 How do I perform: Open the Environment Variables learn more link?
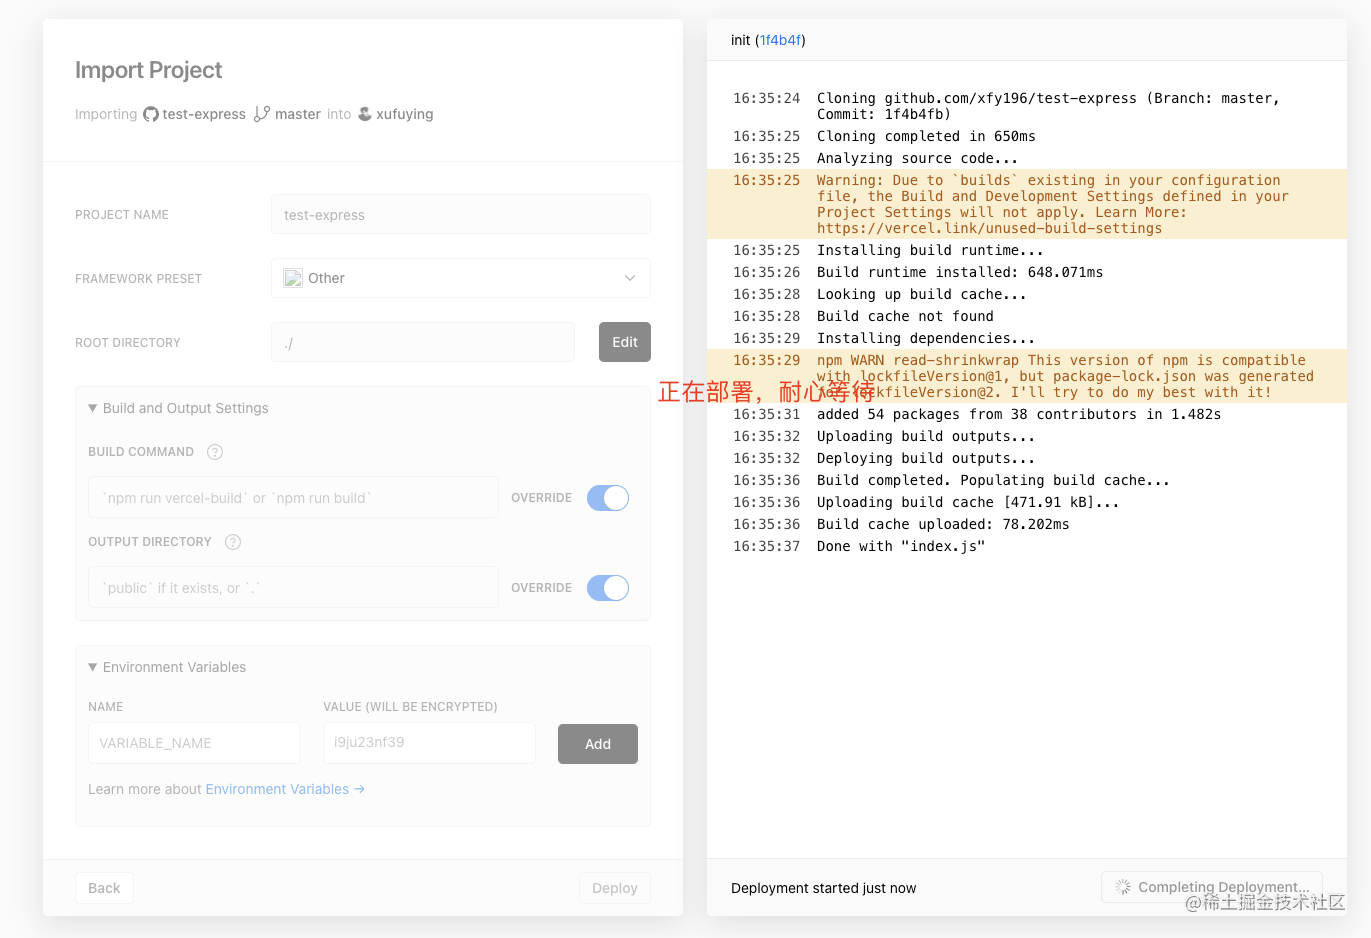[285, 789]
